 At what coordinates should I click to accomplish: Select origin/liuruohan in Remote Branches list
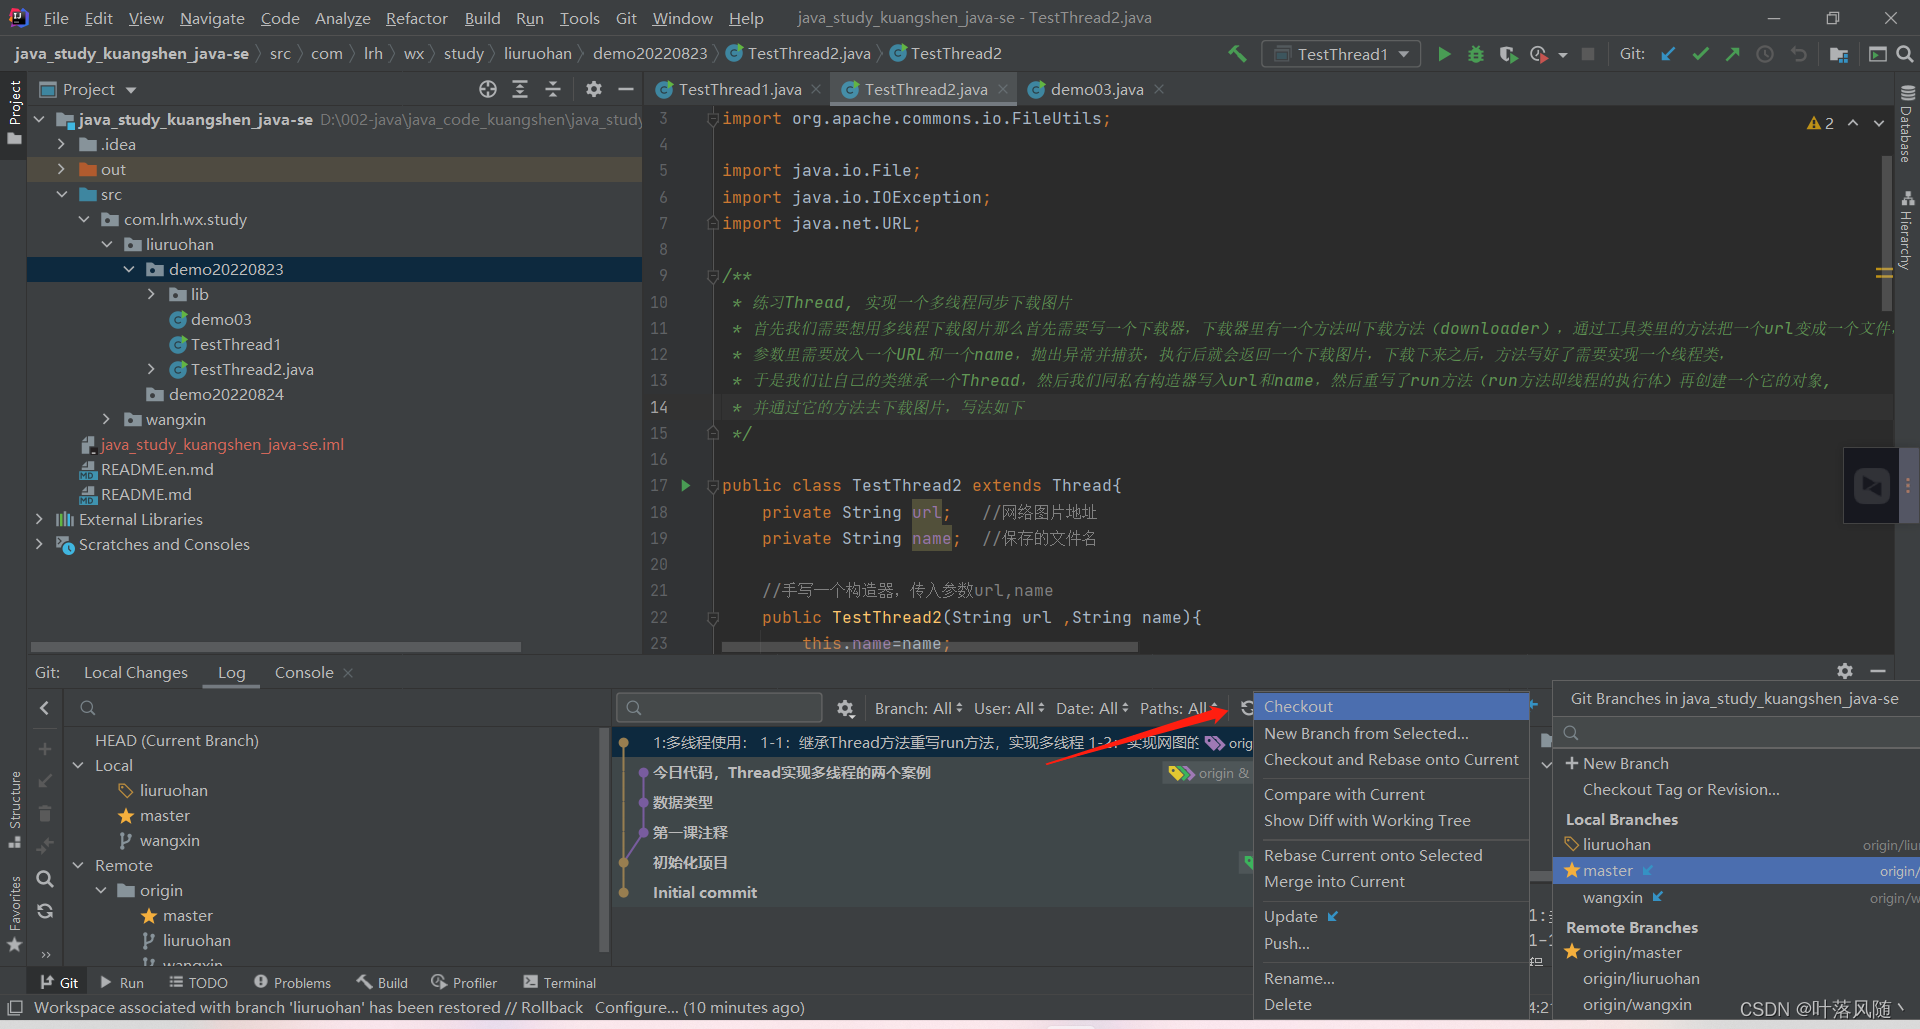click(x=1641, y=978)
